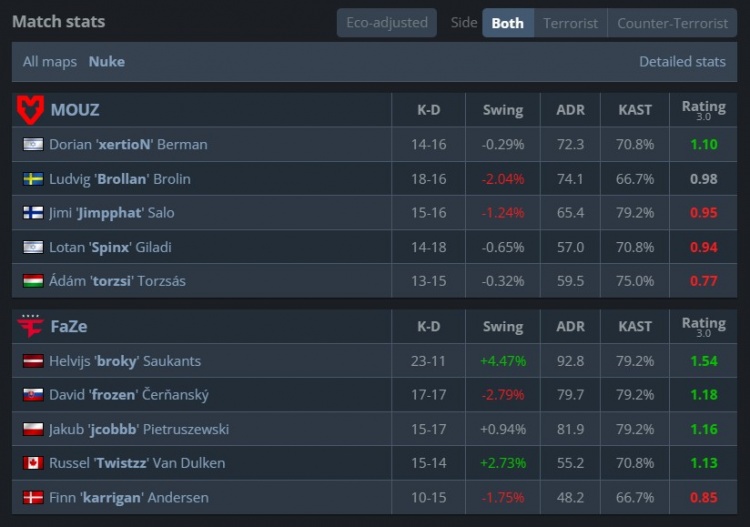750x527 pixels.
Task: Click the Danish flag beside karrigan
Action: [x=33, y=497]
